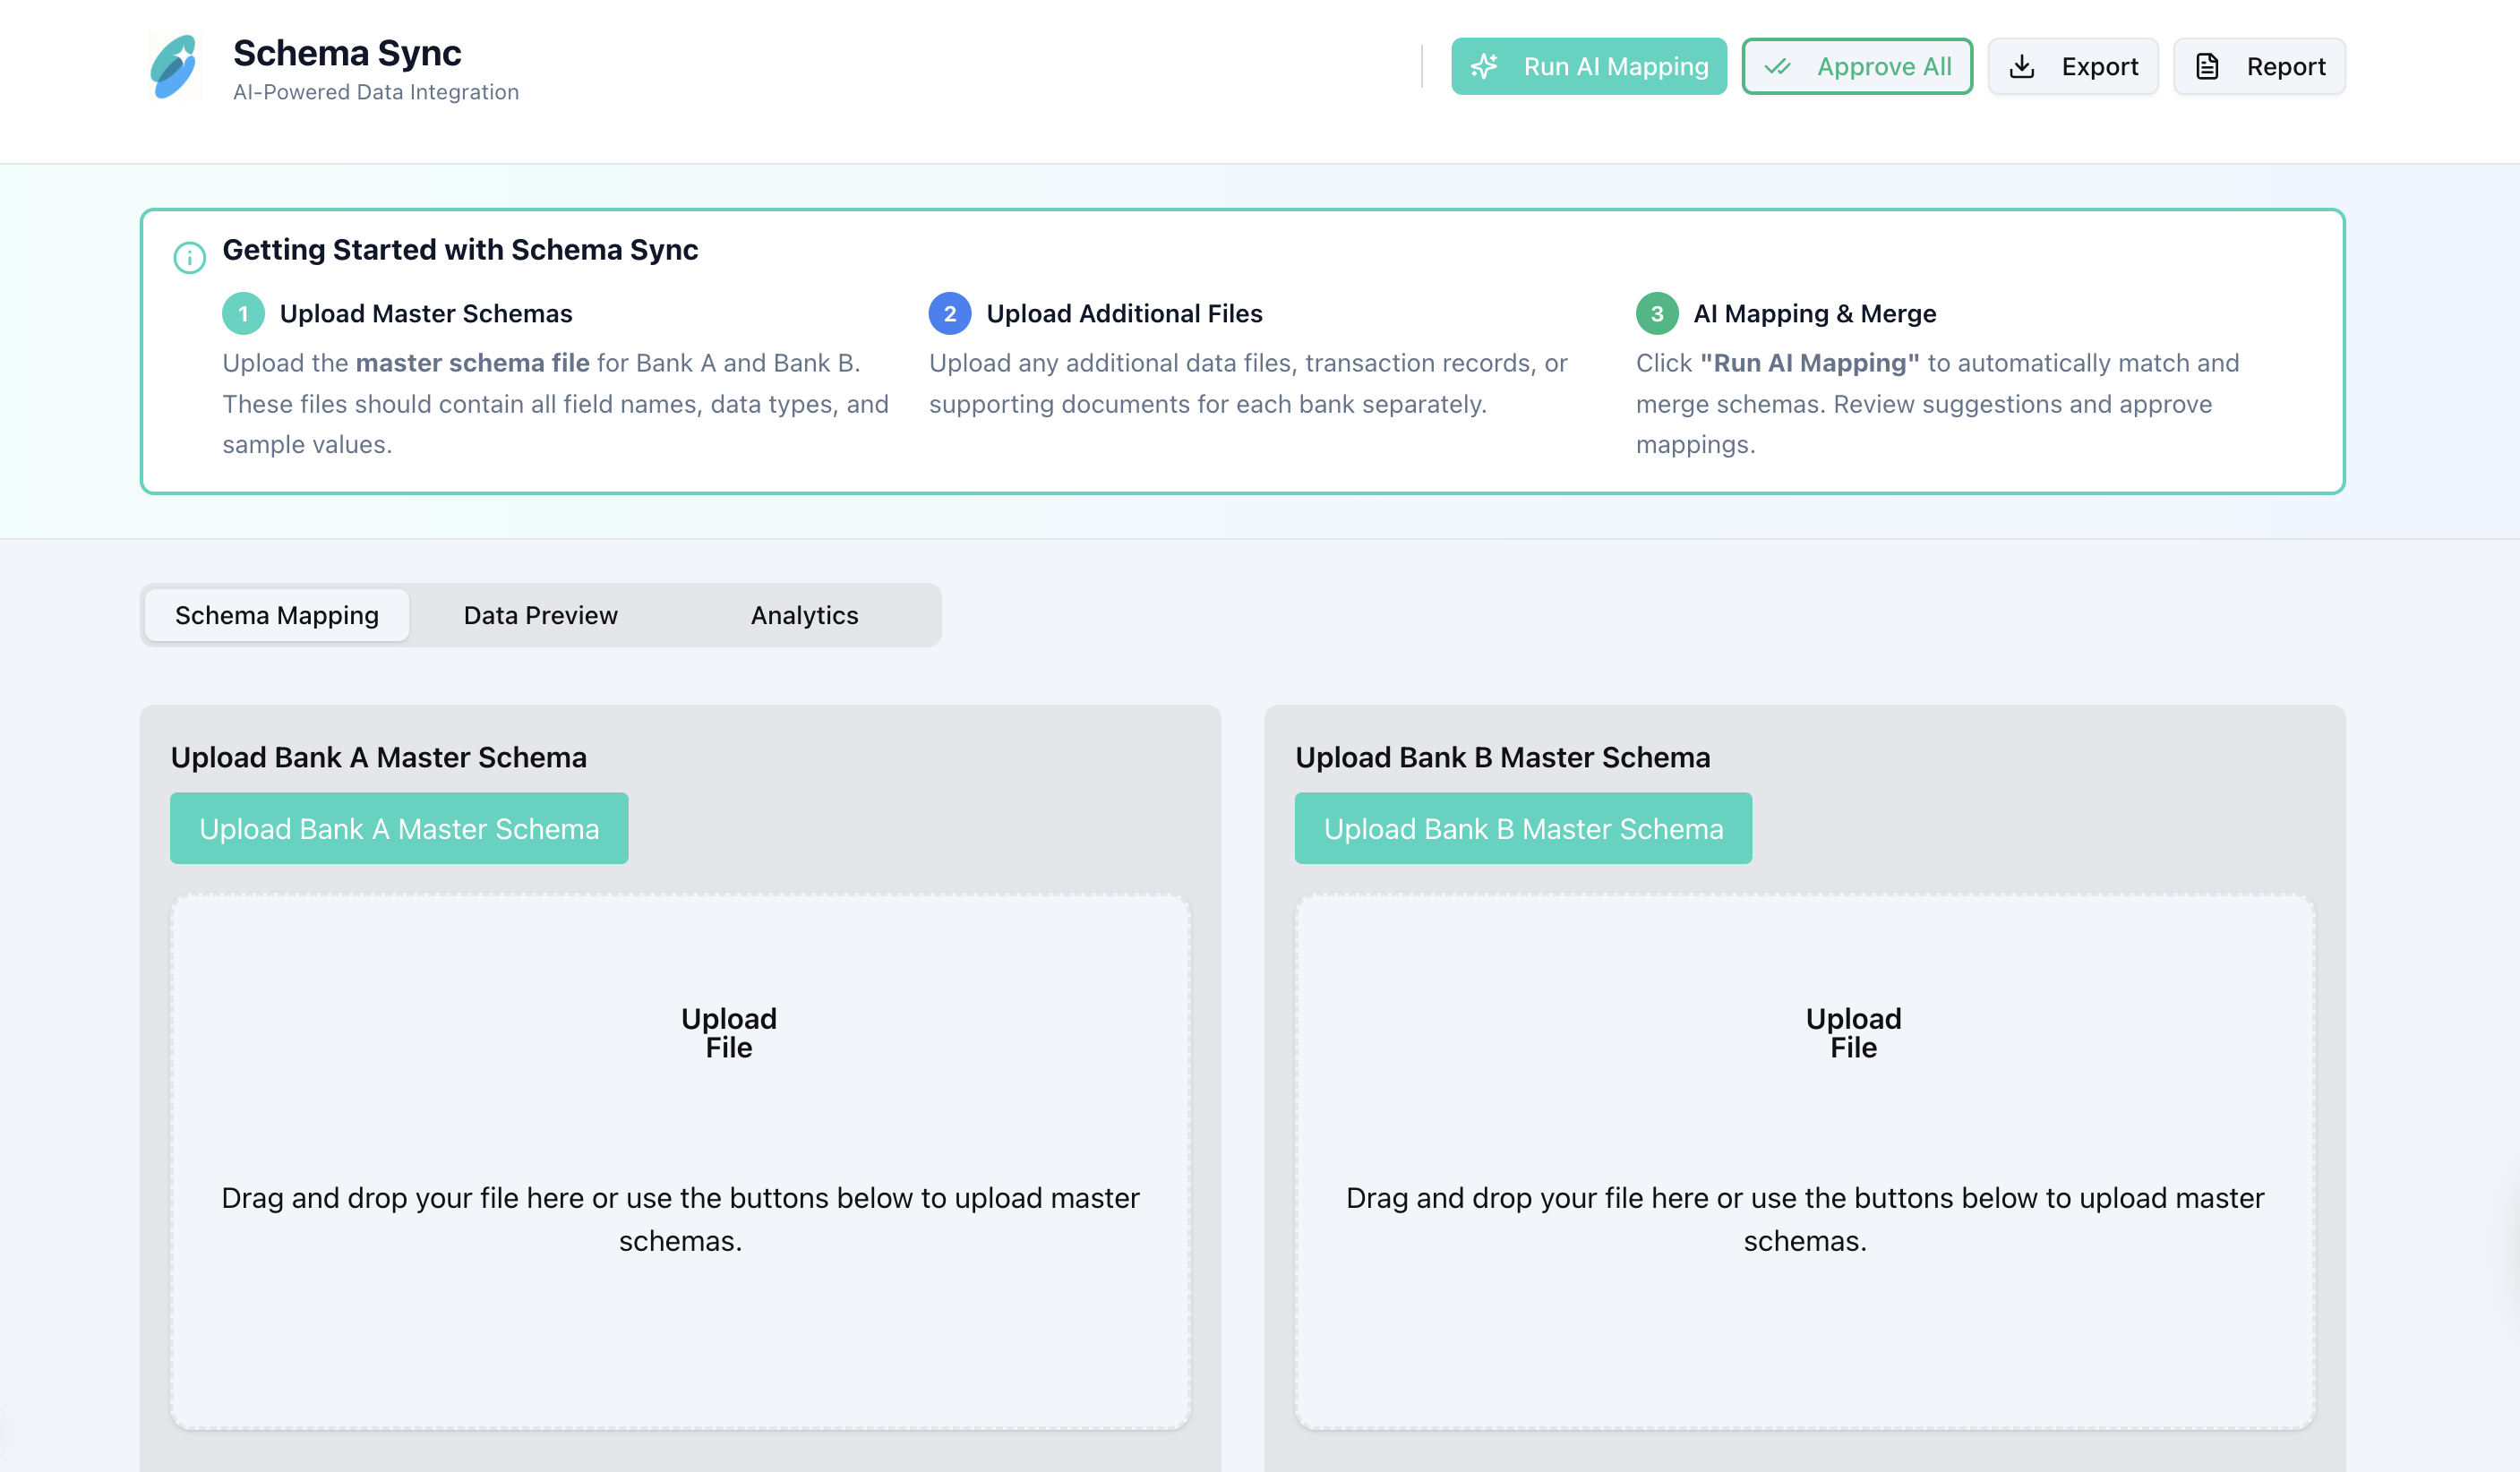Switch to the Data Preview tab

540,615
